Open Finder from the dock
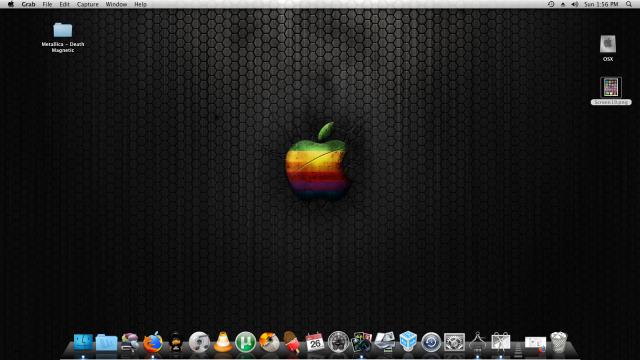Screen dimensions: 640x360 [x=83, y=342]
